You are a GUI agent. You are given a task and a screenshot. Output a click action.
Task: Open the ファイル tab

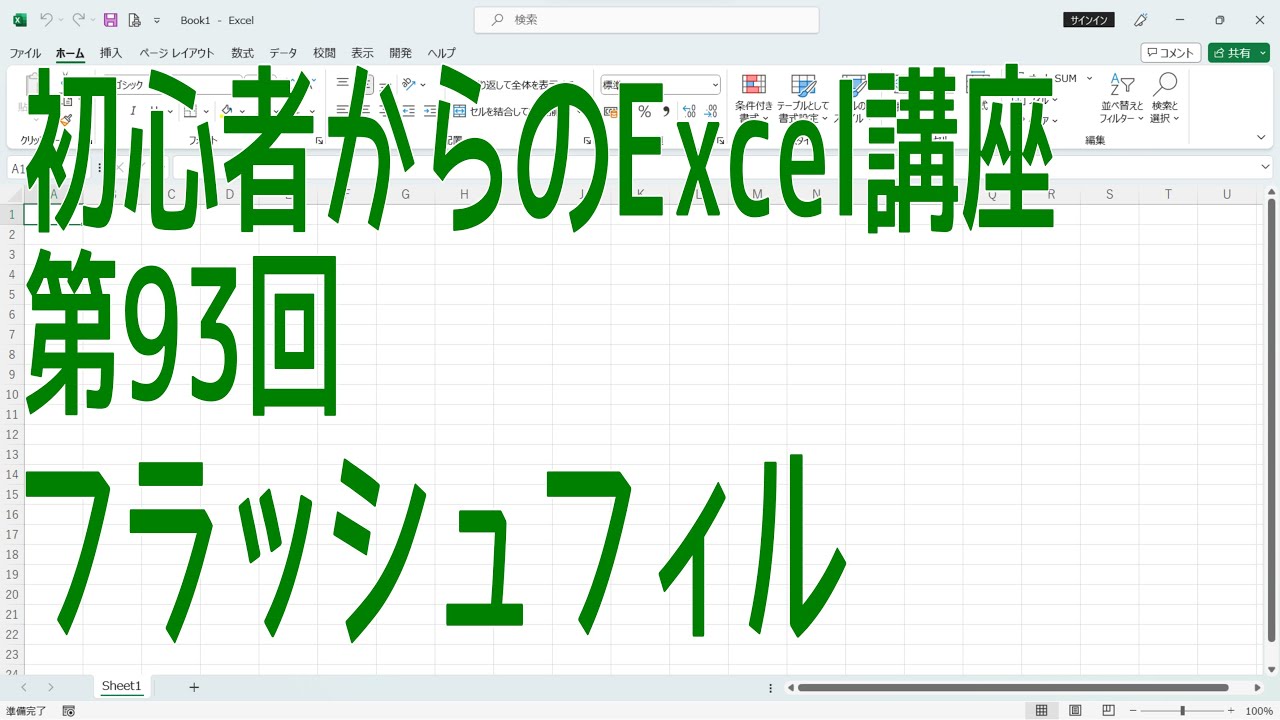click(x=25, y=53)
